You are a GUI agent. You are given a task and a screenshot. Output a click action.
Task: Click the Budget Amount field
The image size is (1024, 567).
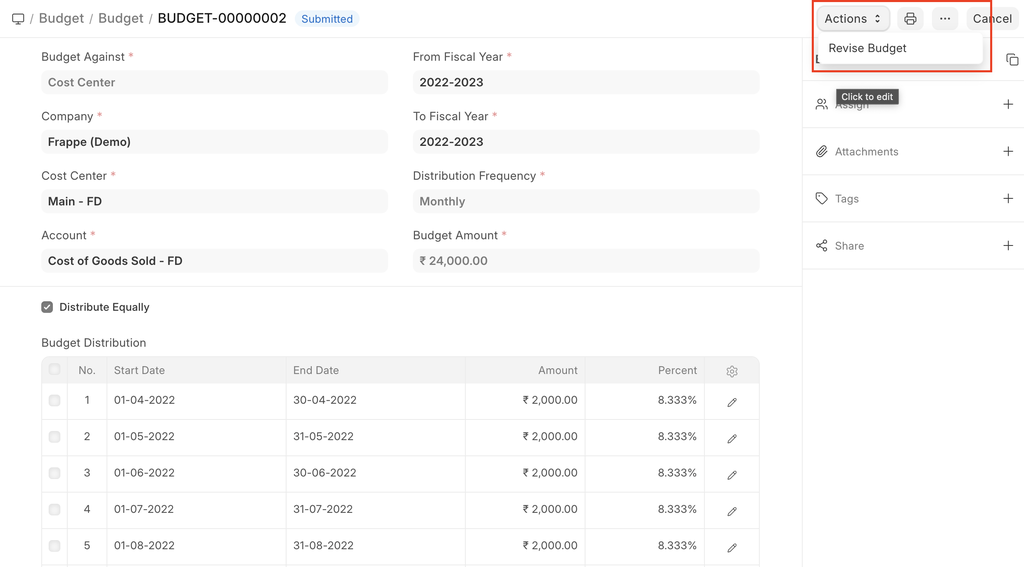pyautogui.click(x=585, y=261)
